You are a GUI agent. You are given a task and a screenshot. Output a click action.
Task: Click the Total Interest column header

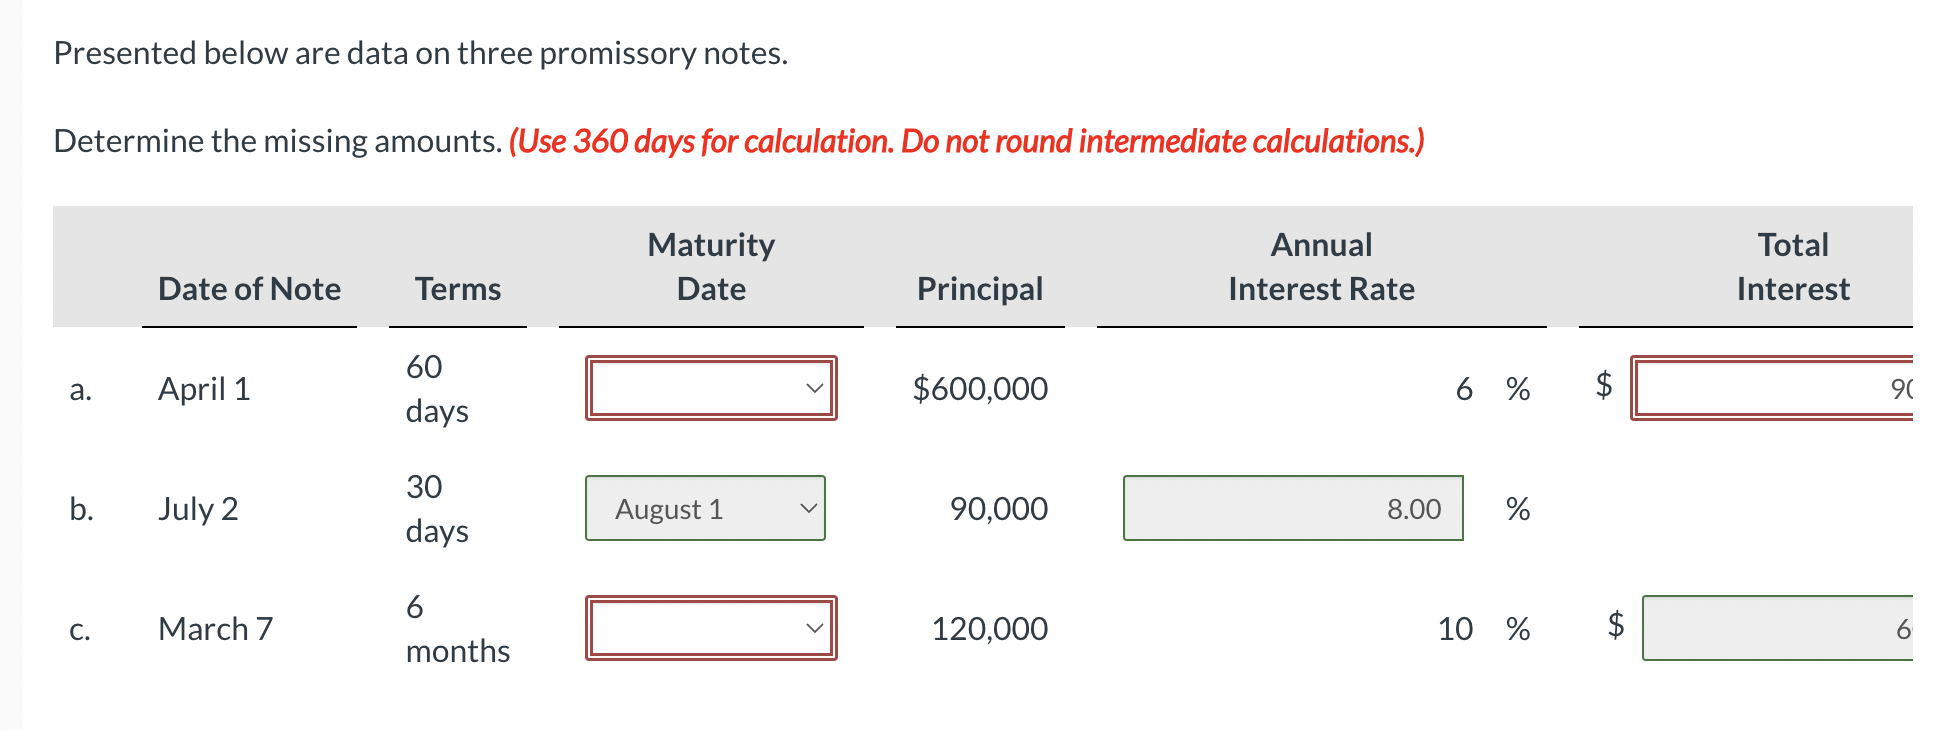coord(1792,266)
